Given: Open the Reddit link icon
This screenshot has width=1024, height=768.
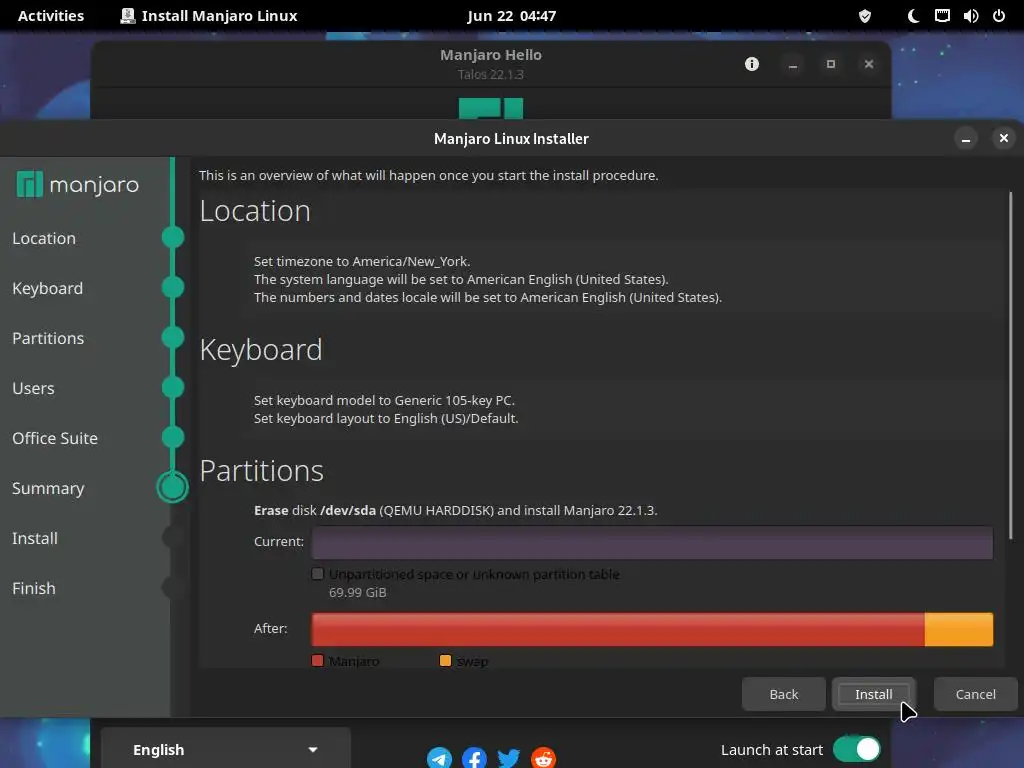Looking at the screenshot, I should pyautogui.click(x=543, y=758).
